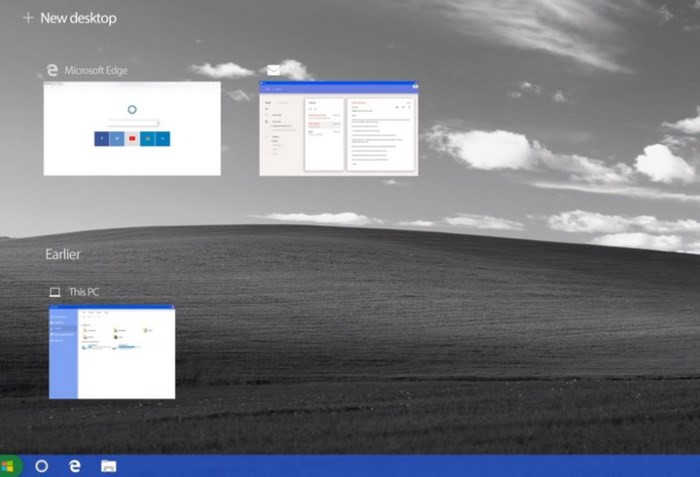Select the 'Microsoft Edge' window title text
This screenshot has height=477, width=700.
(96, 70)
